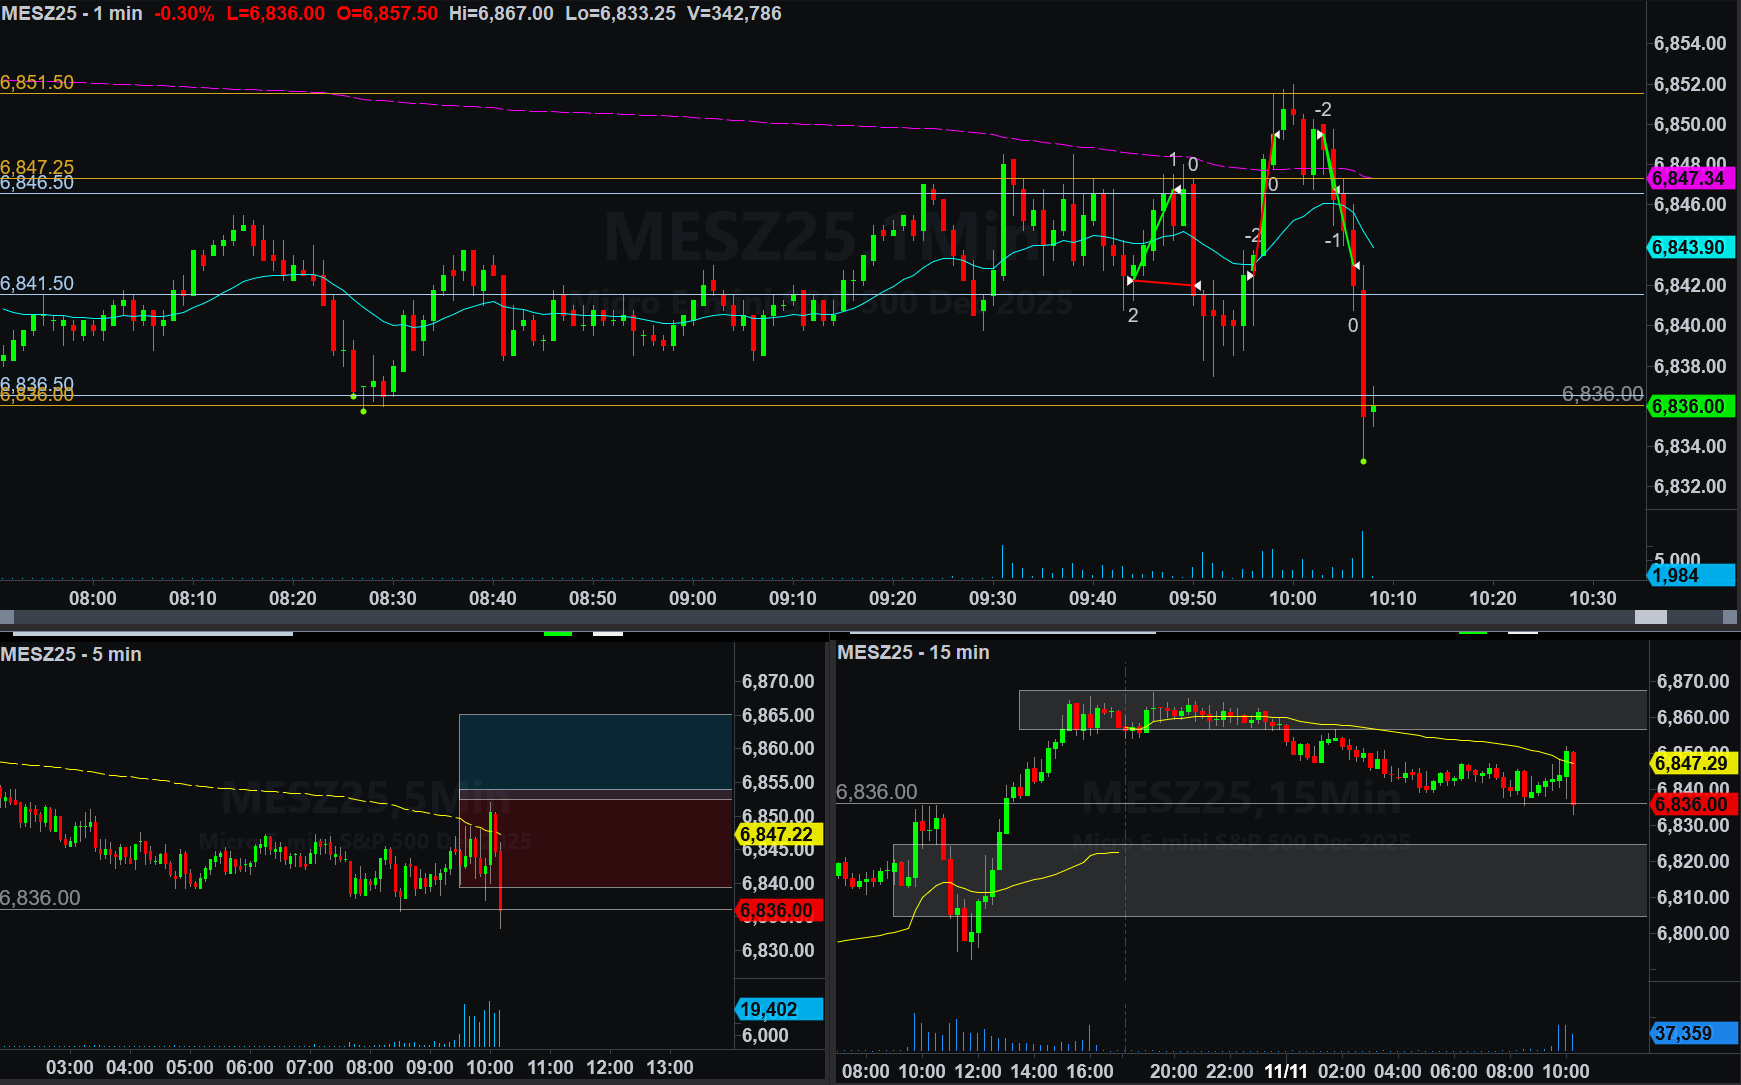Click the green swing-low dot below the last candle
The image size is (1741, 1085).
1363,461
